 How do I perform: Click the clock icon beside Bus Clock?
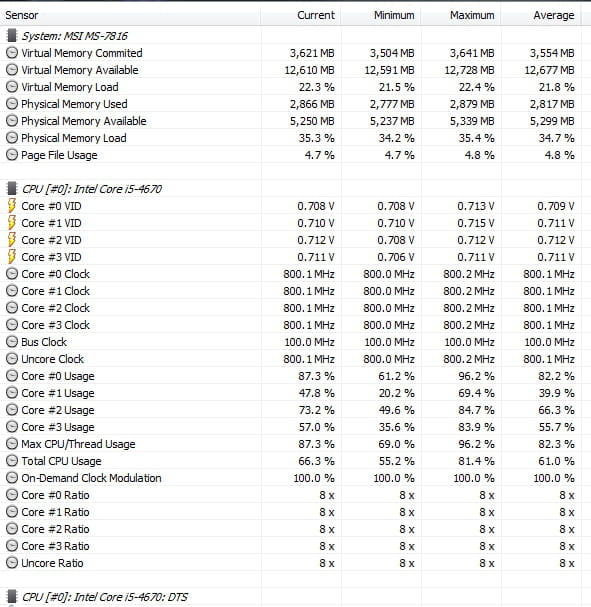pyautogui.click(x=12, y=342)
